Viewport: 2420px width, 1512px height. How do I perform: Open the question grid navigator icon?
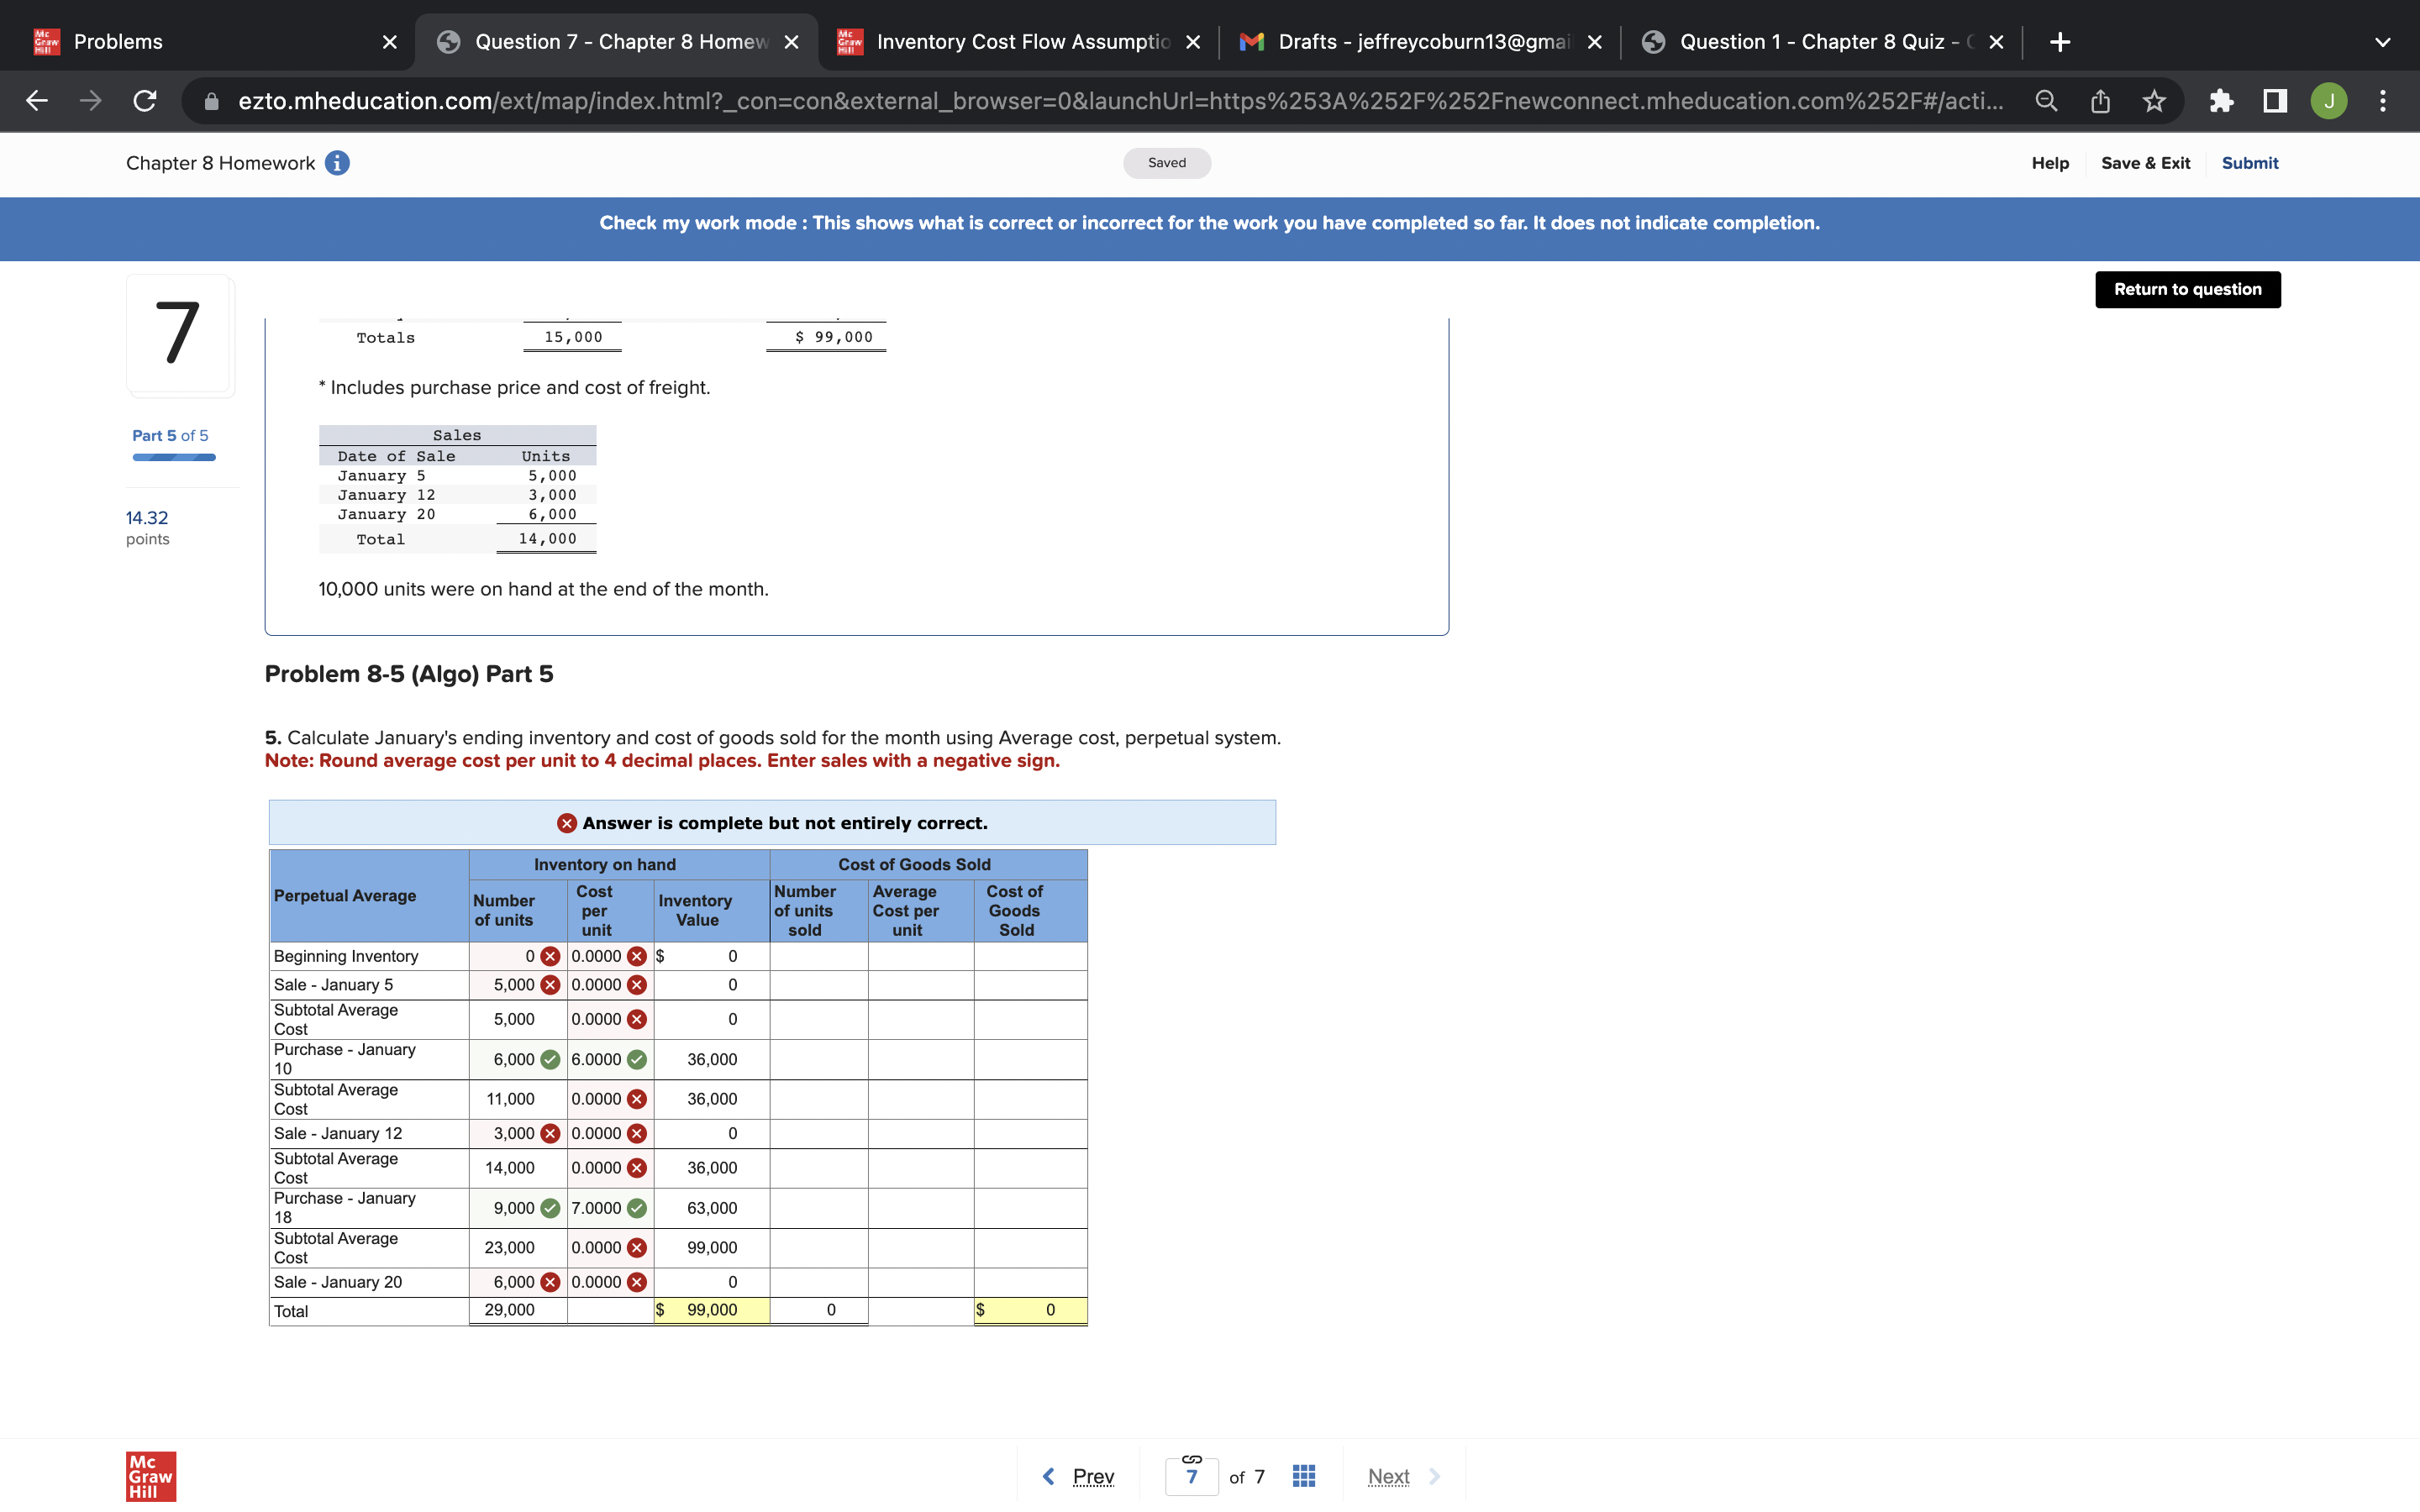[1303, 1476]
